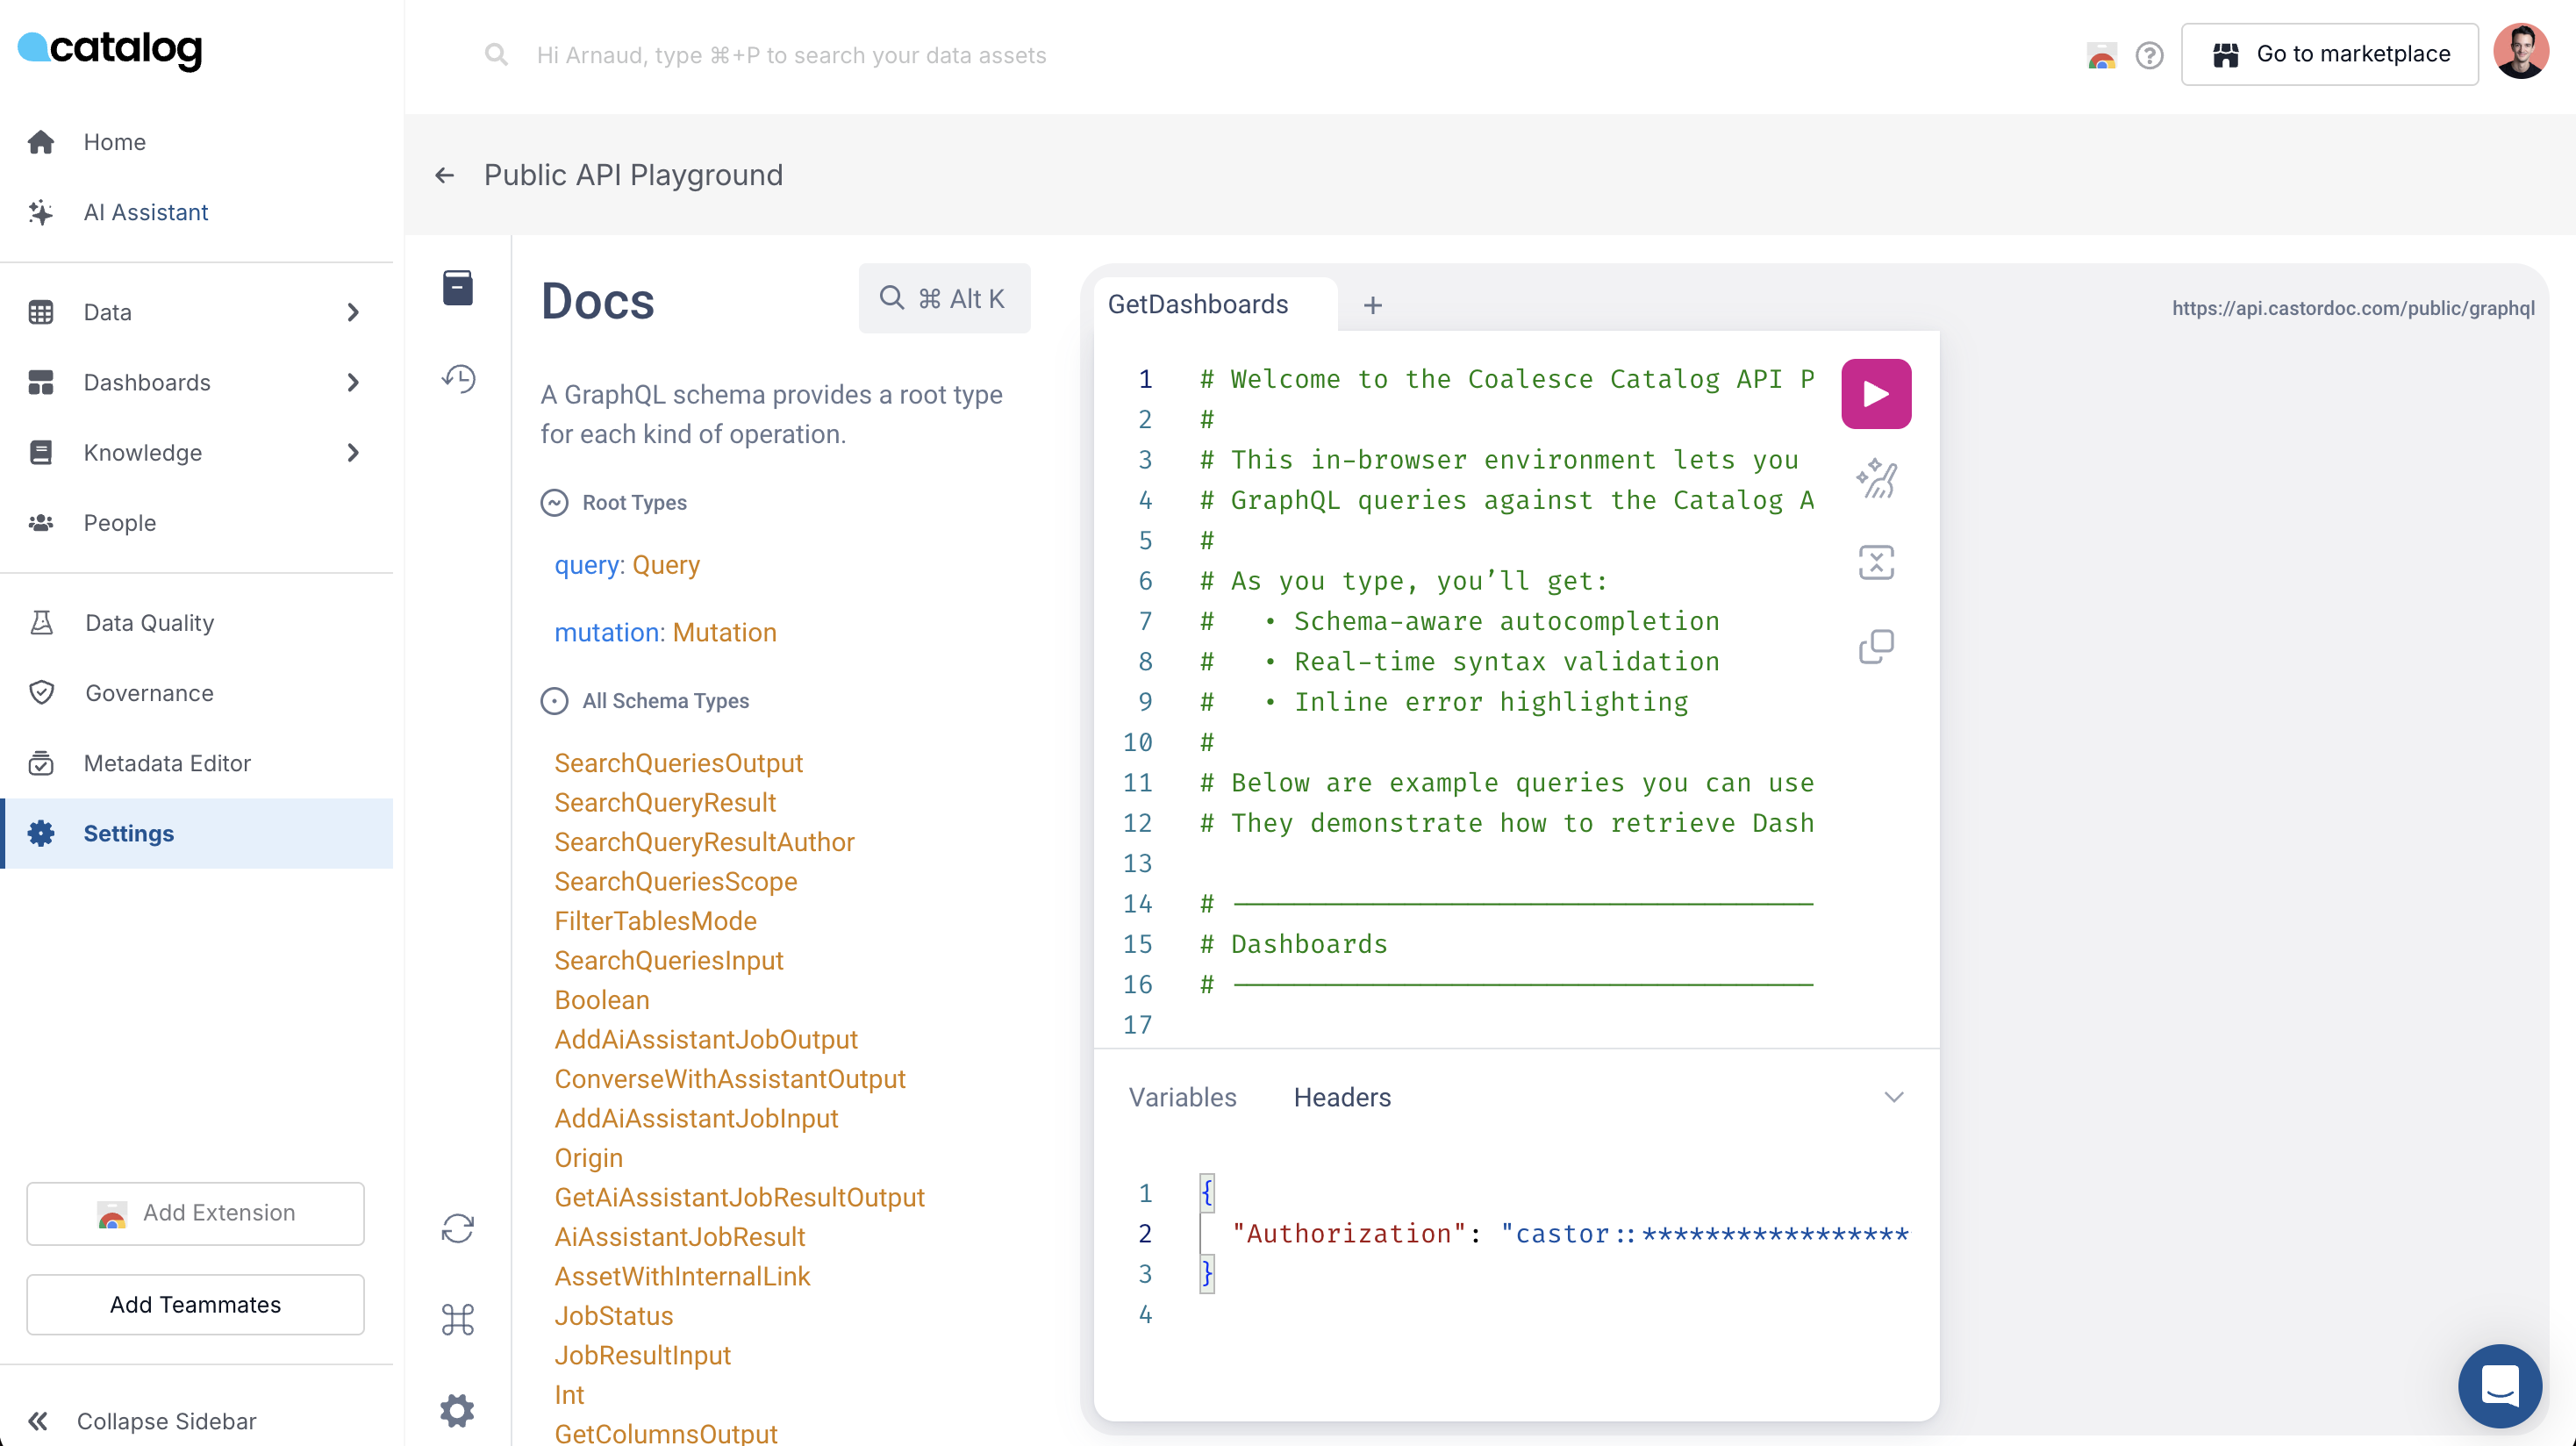The height and width of the screenshot is (1446, 2576).
Task: Open the Docs panel book icon
Action: (458, 287)
